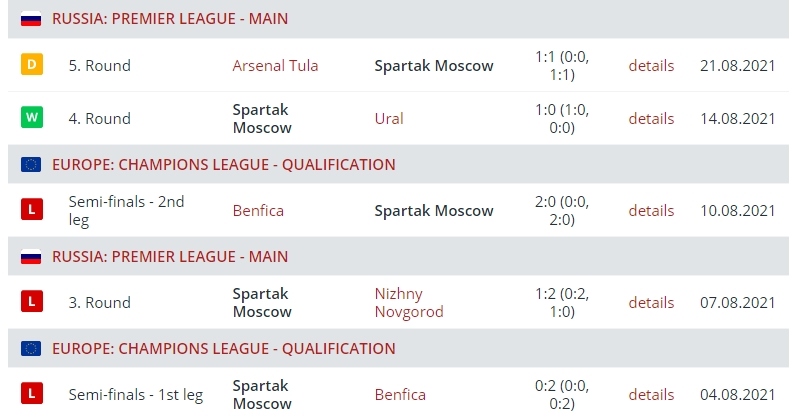Open the Arsenal Tula team page
The height and width of the screenshot is (419, 800).
[275, 66]
